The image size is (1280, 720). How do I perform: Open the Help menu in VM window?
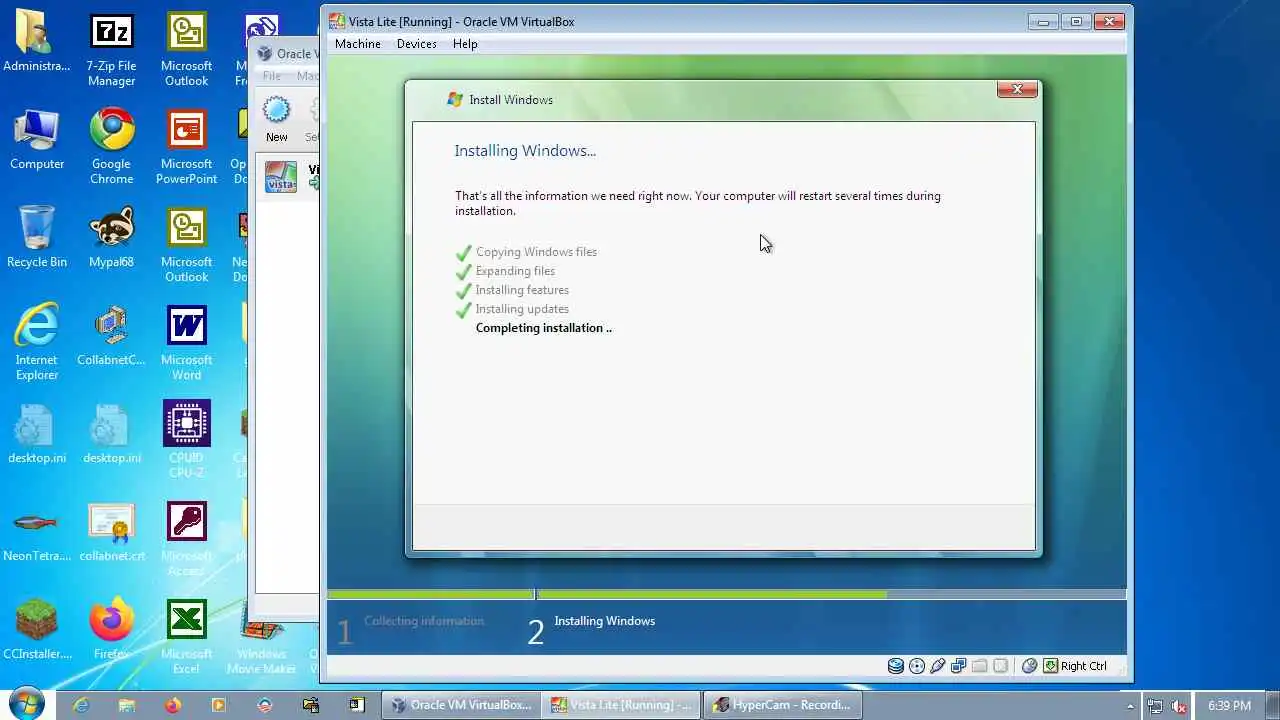tap(465, 44)
